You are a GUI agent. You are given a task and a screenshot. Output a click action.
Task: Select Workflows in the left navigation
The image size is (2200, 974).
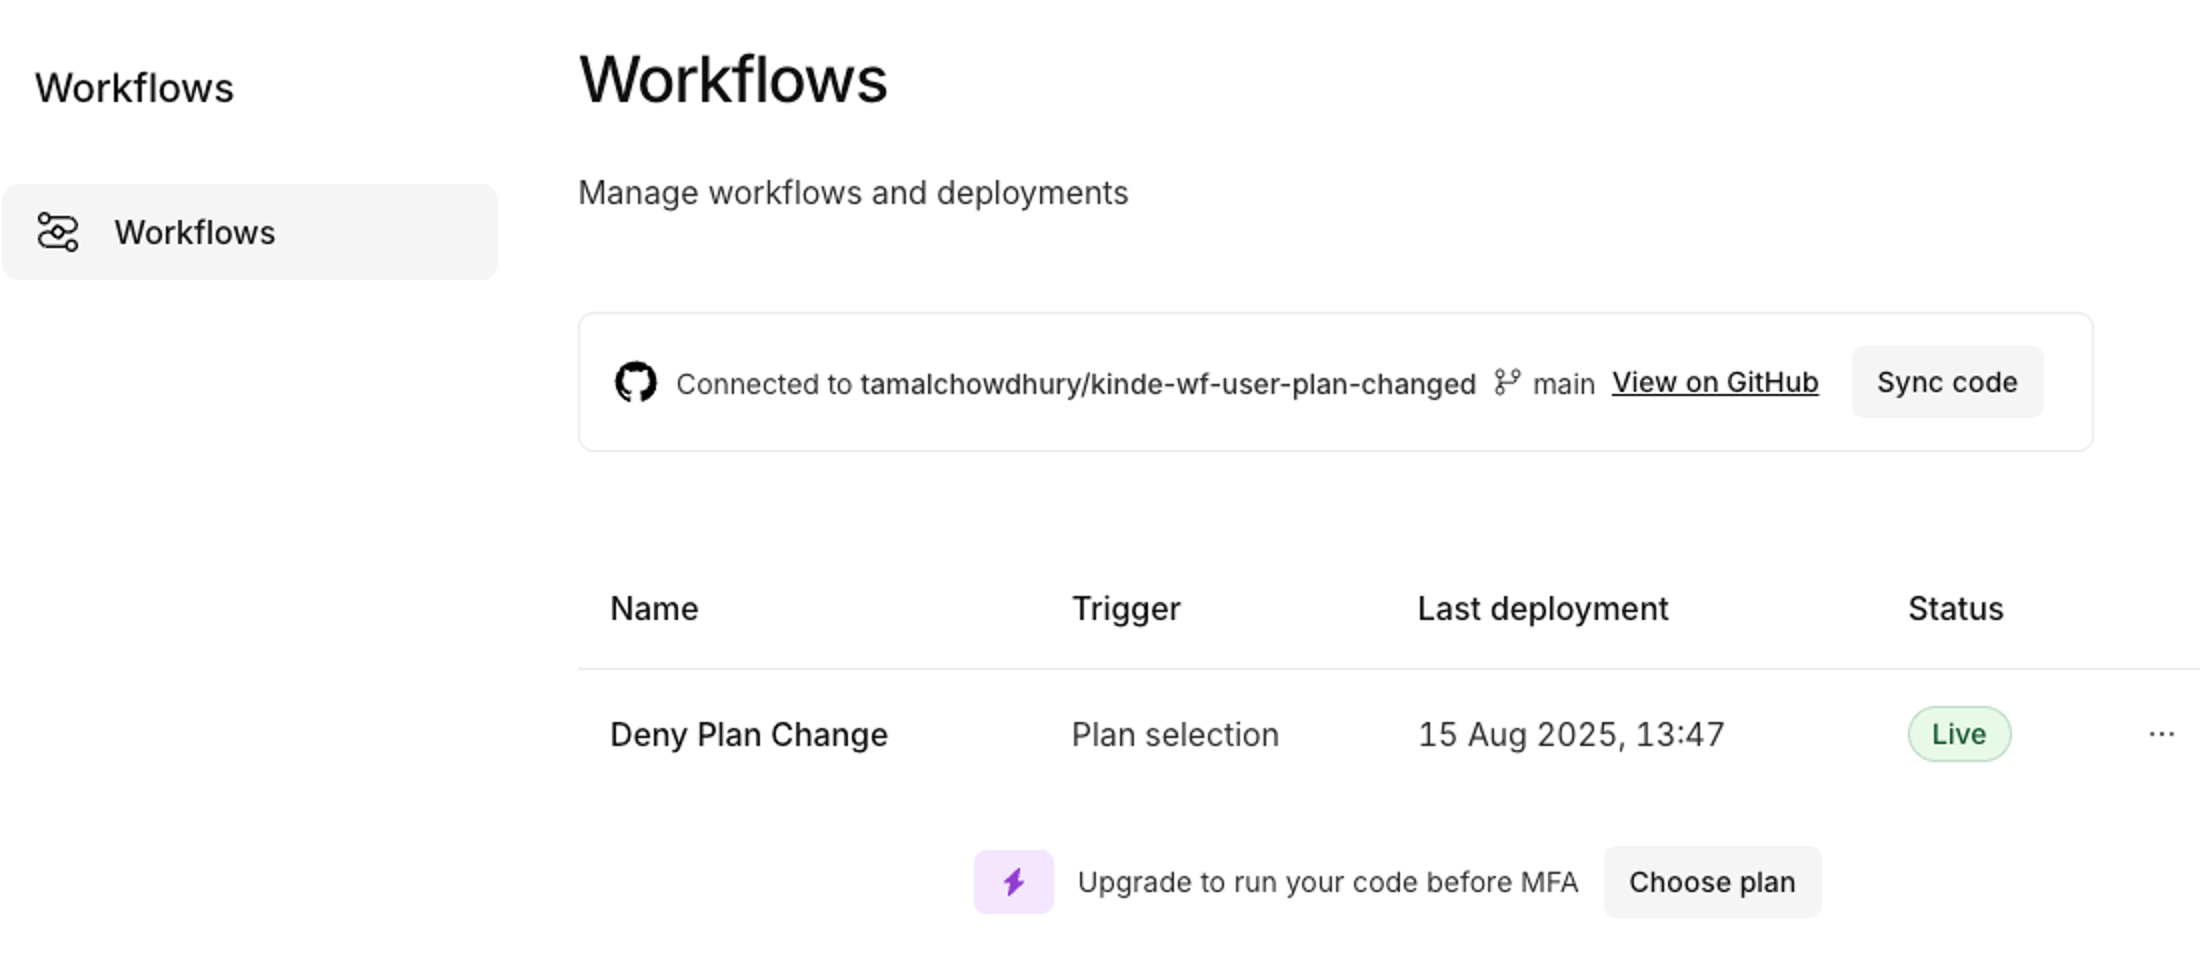click(196, 232)
